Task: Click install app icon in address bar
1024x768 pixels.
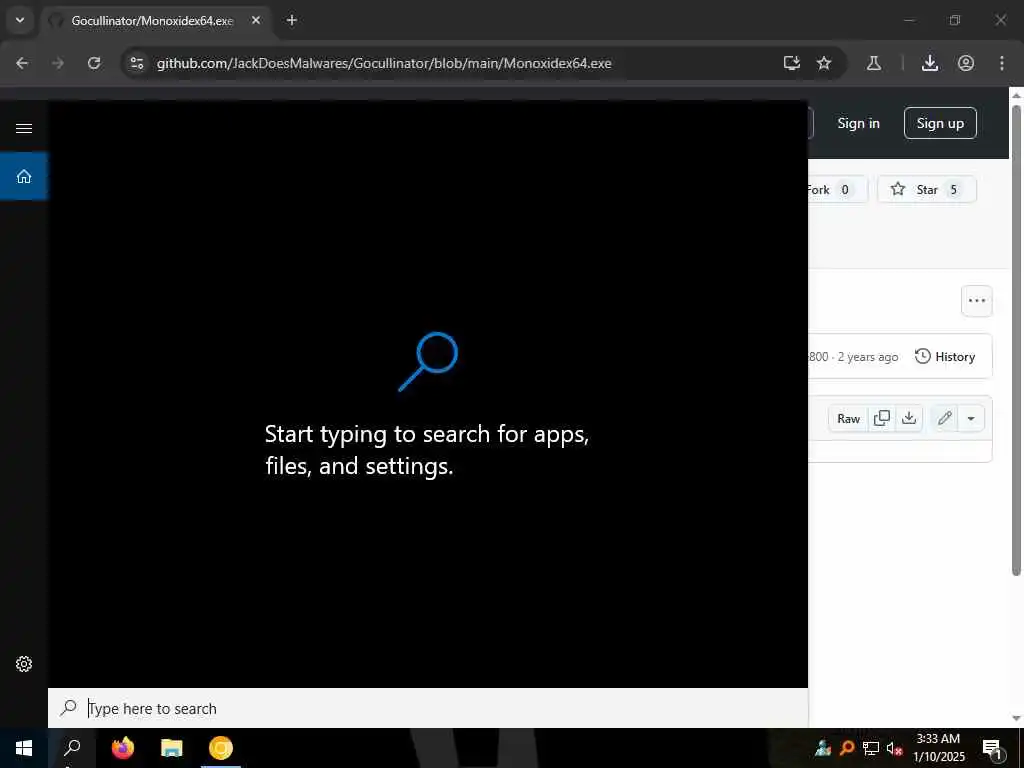Action: coord(792,63)
